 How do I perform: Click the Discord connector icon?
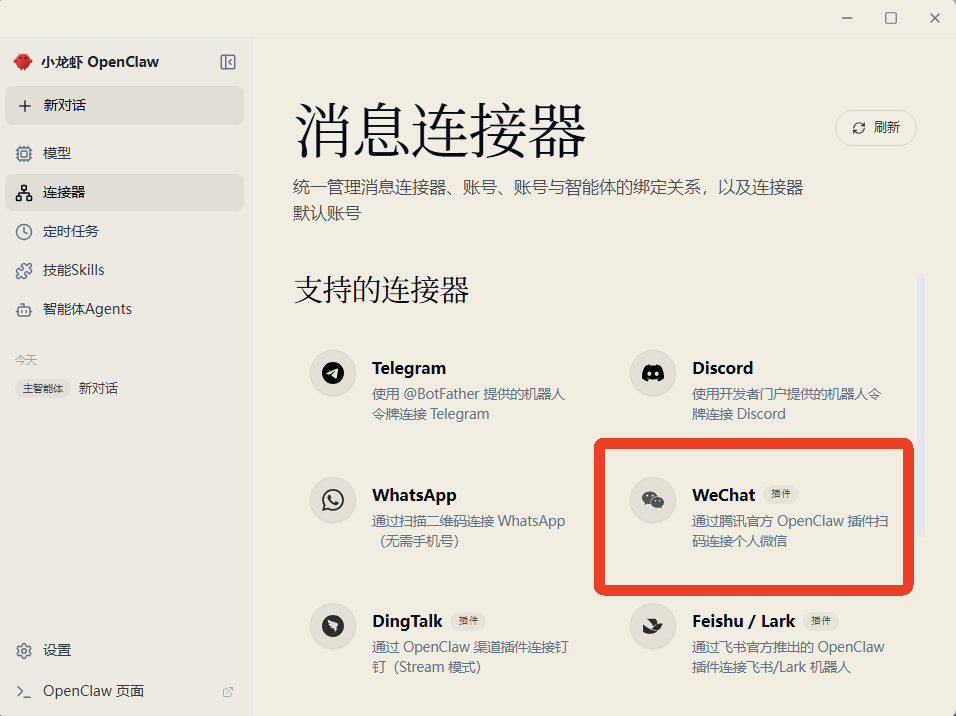(653, 373)
